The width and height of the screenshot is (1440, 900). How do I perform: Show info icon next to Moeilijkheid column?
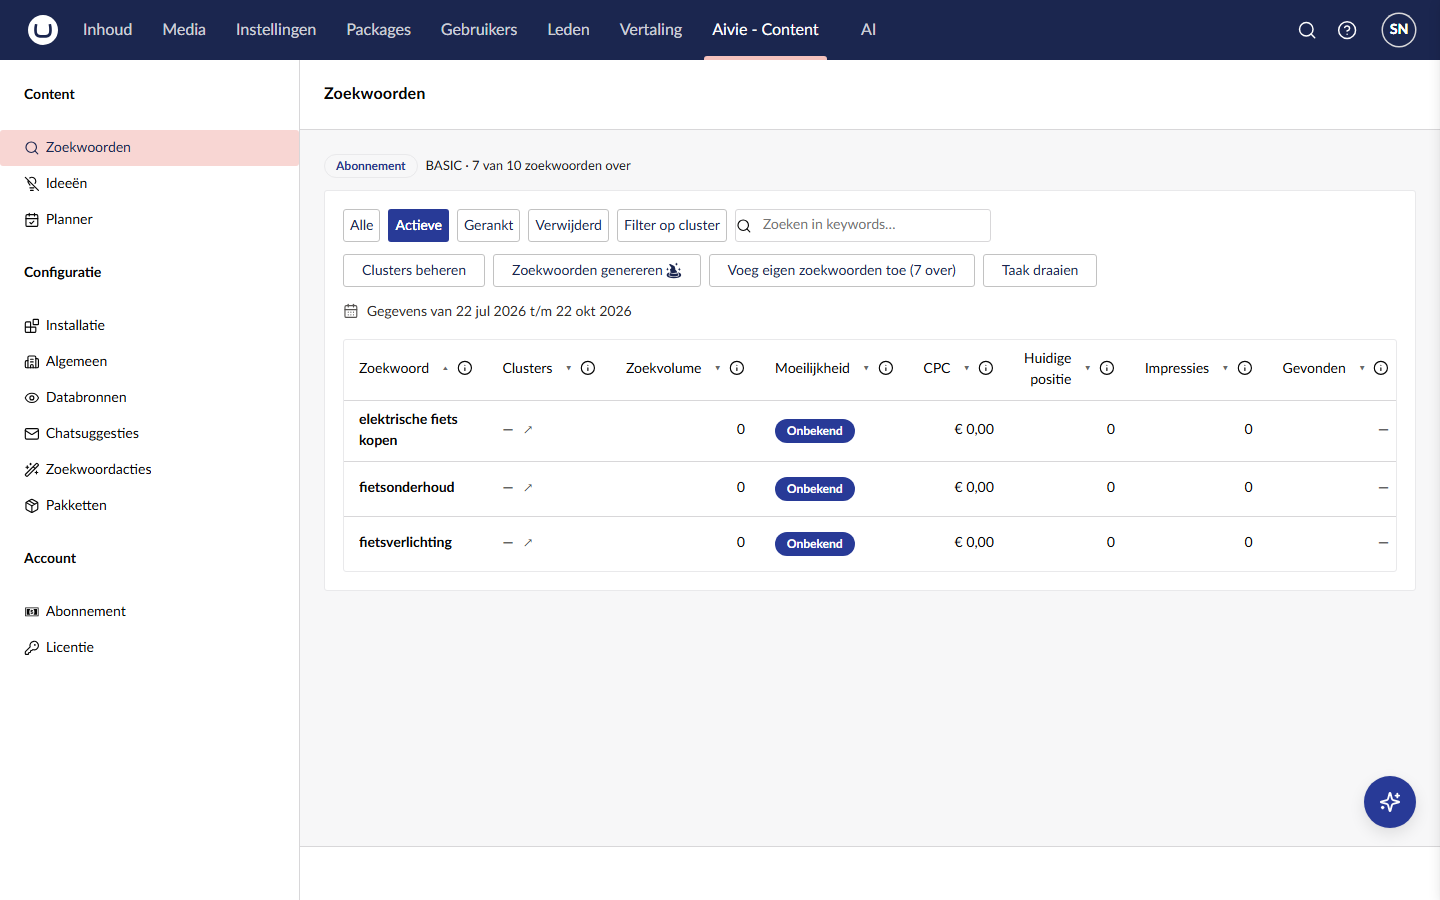click(x=886, y=368)
